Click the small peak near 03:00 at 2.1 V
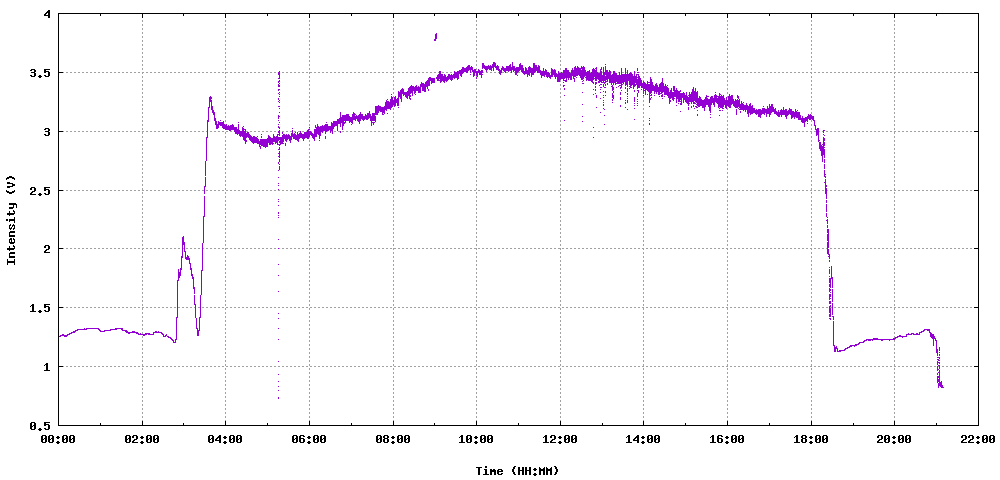This screenshot has width=1000, height=480. 183,238
